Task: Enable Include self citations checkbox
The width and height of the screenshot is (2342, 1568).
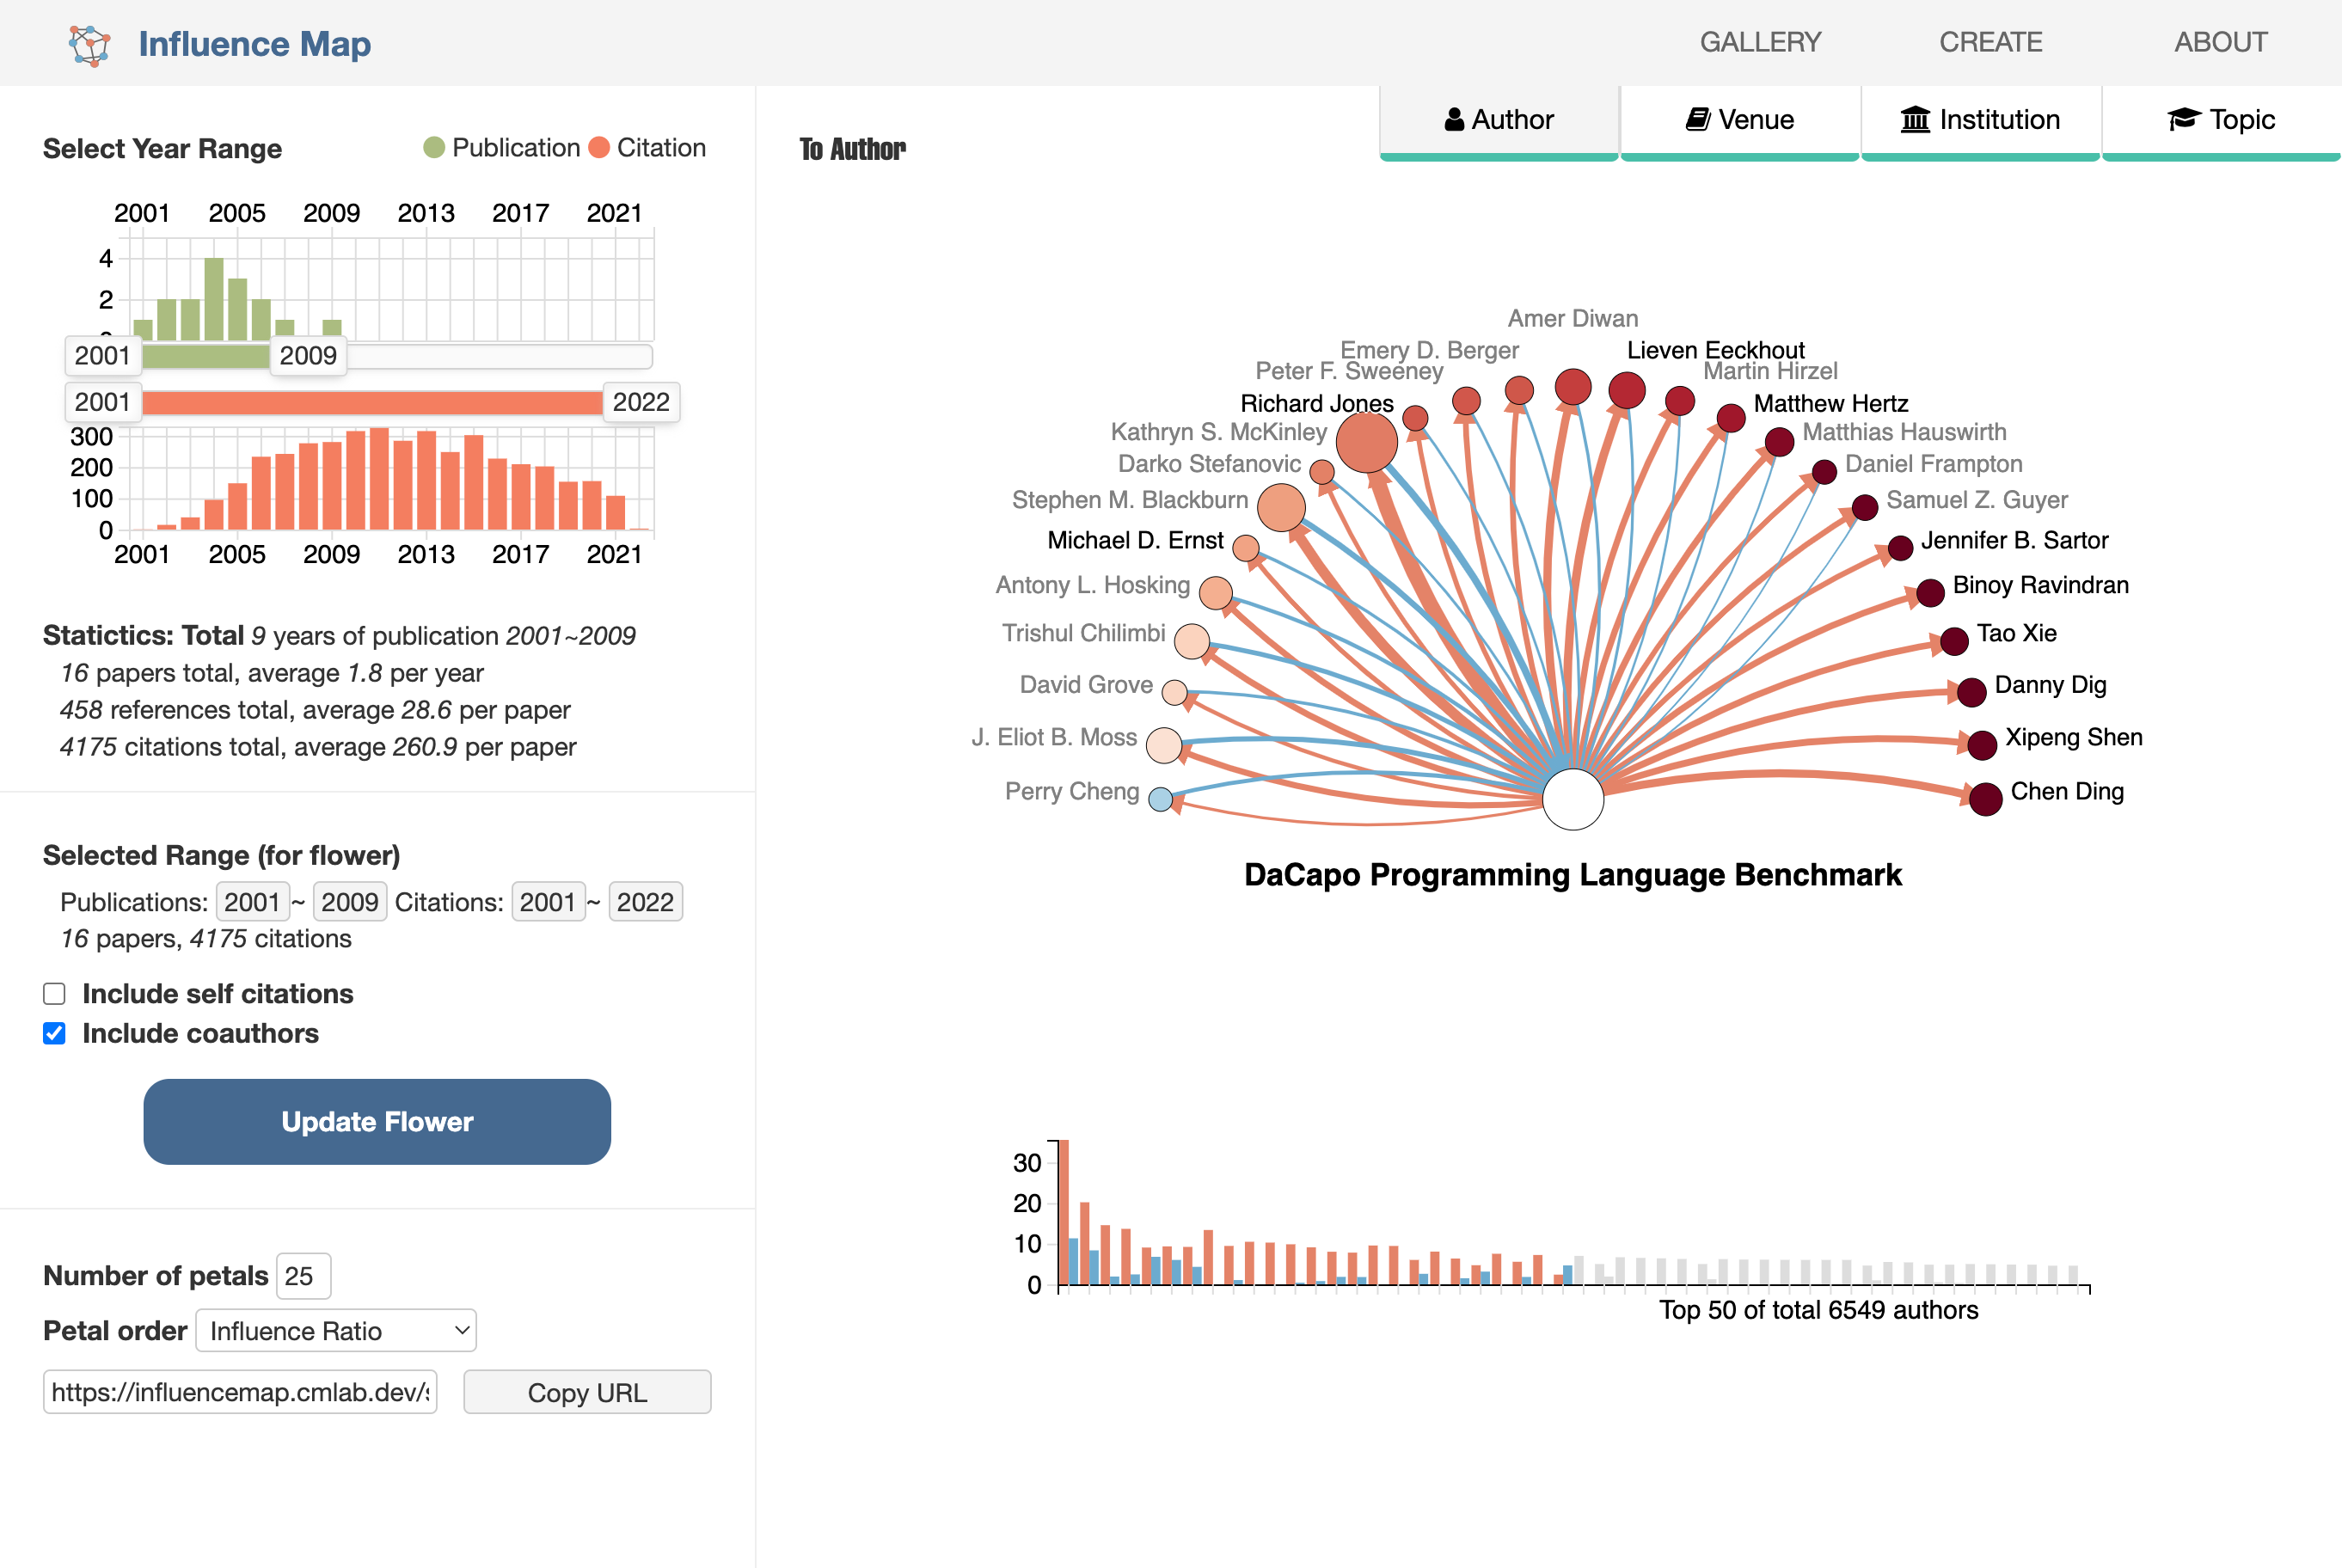Action: [x=55, y=994]
